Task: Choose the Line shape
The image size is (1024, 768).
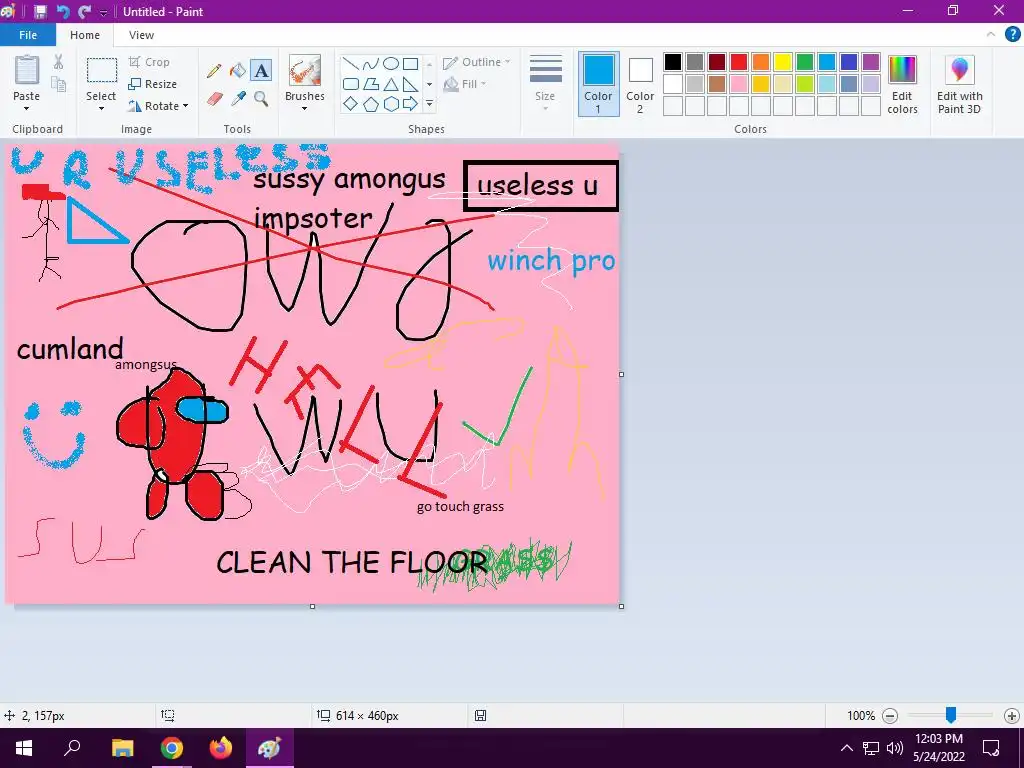Action: (x=351, y=63)
